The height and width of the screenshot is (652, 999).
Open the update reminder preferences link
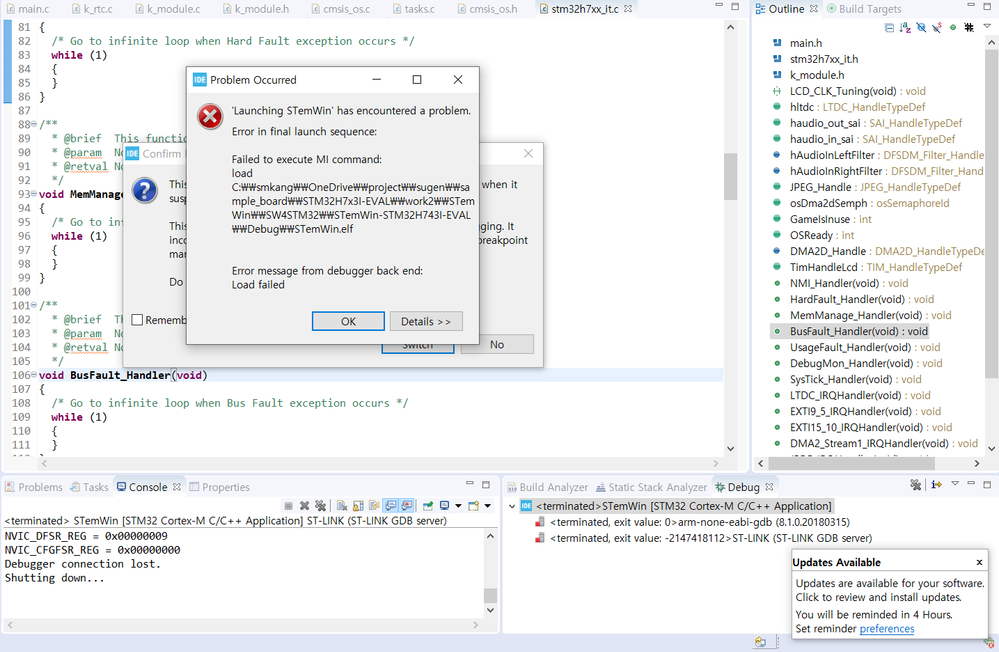pyautogui.click(x=886, y=628)
